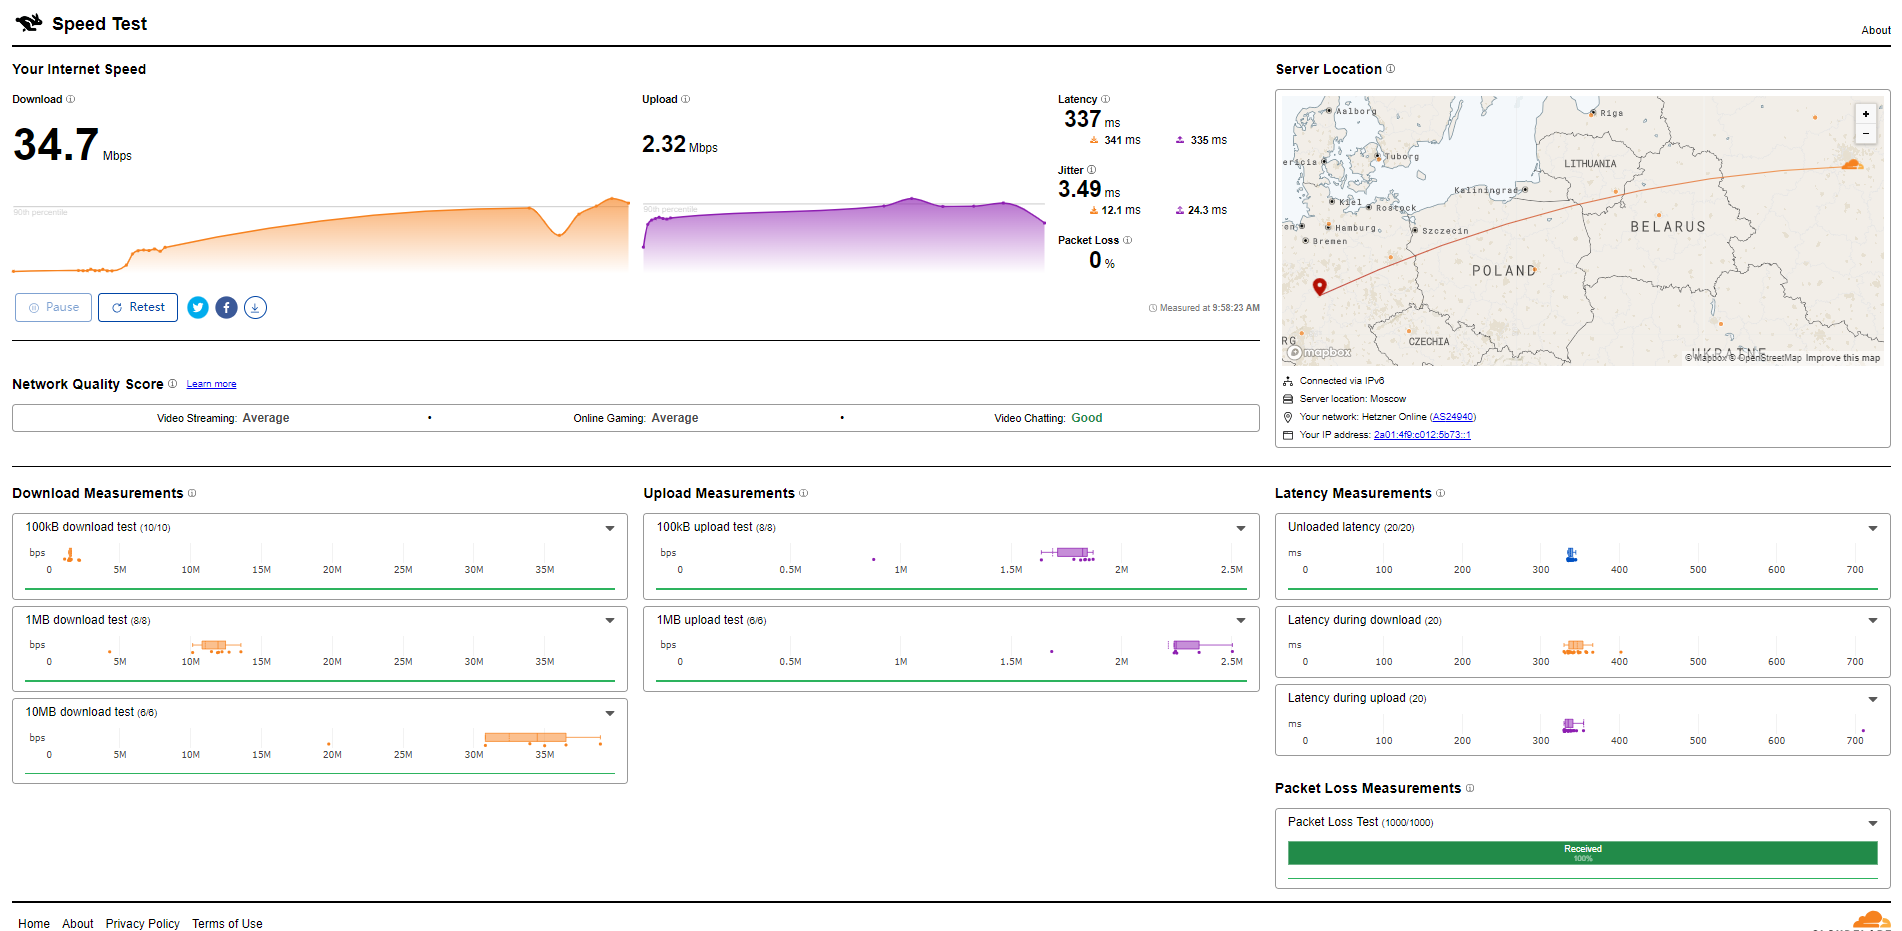Click the Retest button
The height and width of the screenshot is (931, 1902).
click(x=138, y=307)
